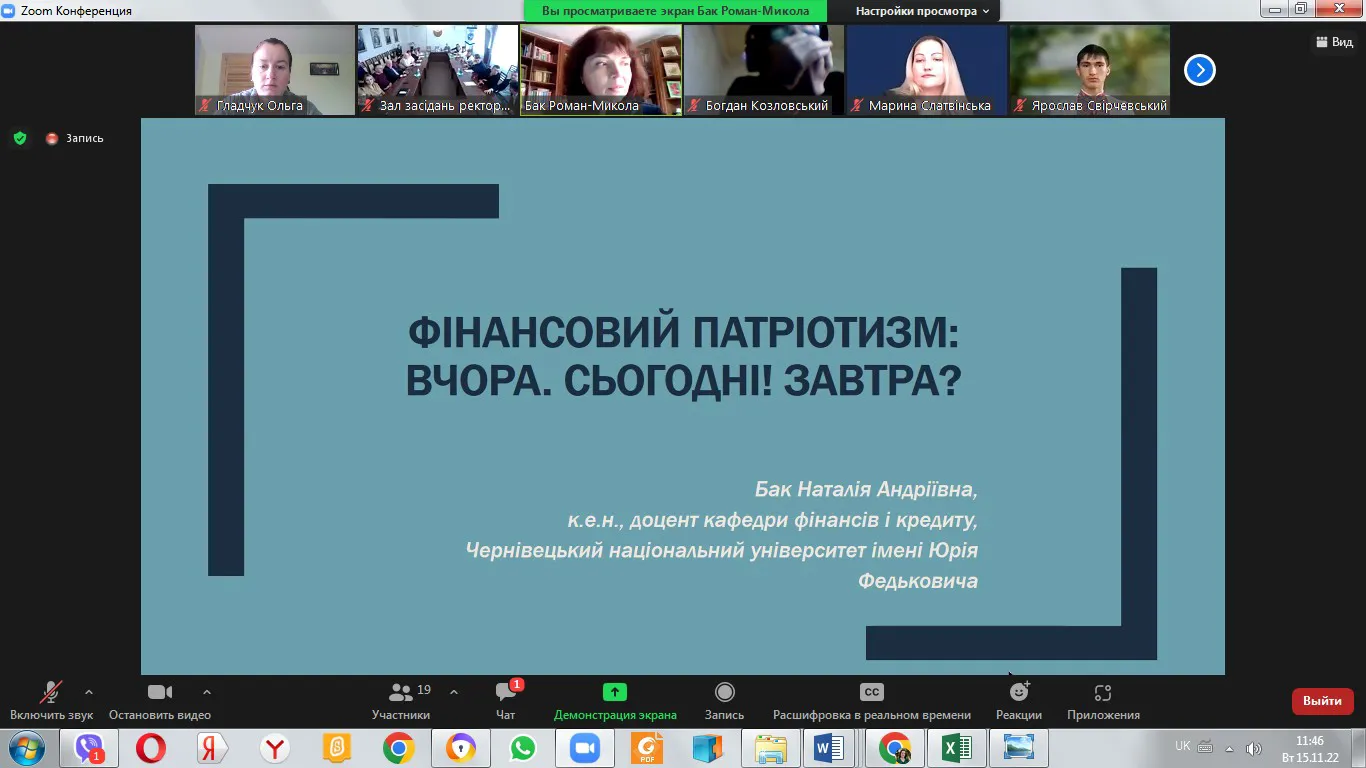Expand audio options arrow next to microphone

(x=89, y=692)
